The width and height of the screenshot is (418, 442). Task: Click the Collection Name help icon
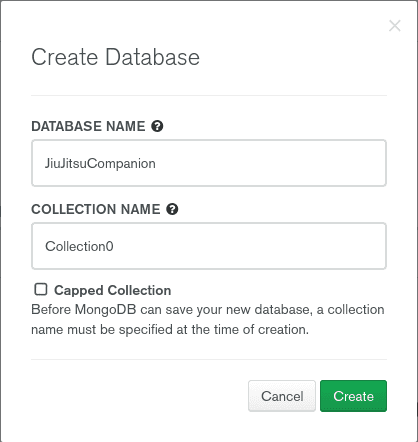[x=172, y=209]
